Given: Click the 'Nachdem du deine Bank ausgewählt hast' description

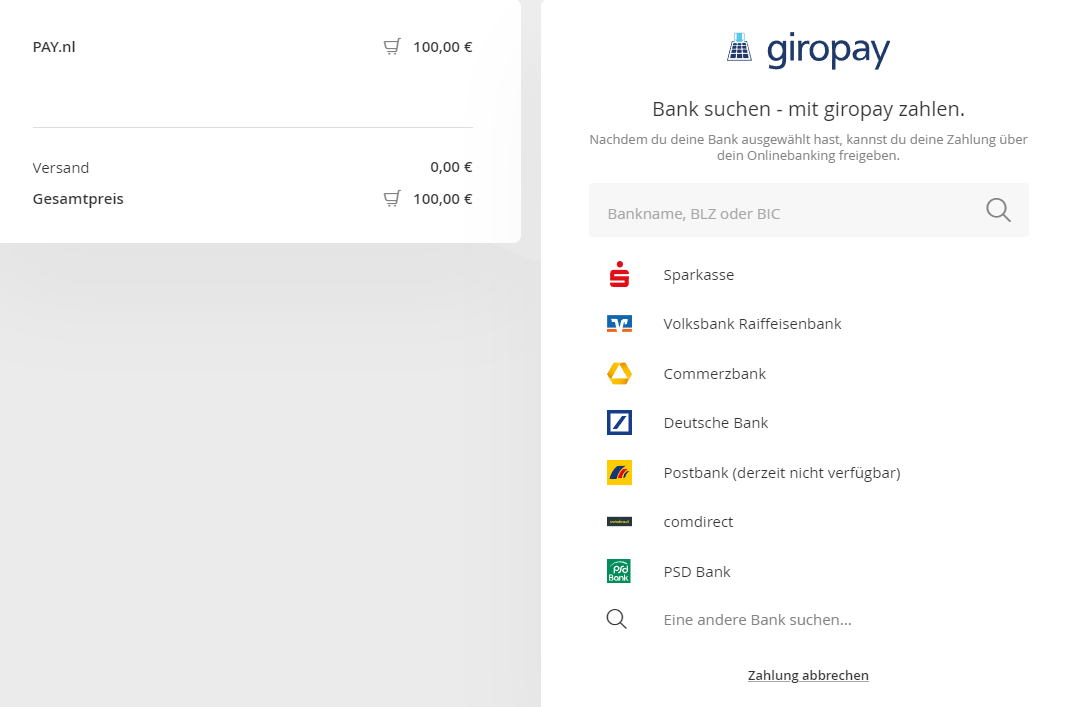Looking at the screenshot, I should pos(808,147).
